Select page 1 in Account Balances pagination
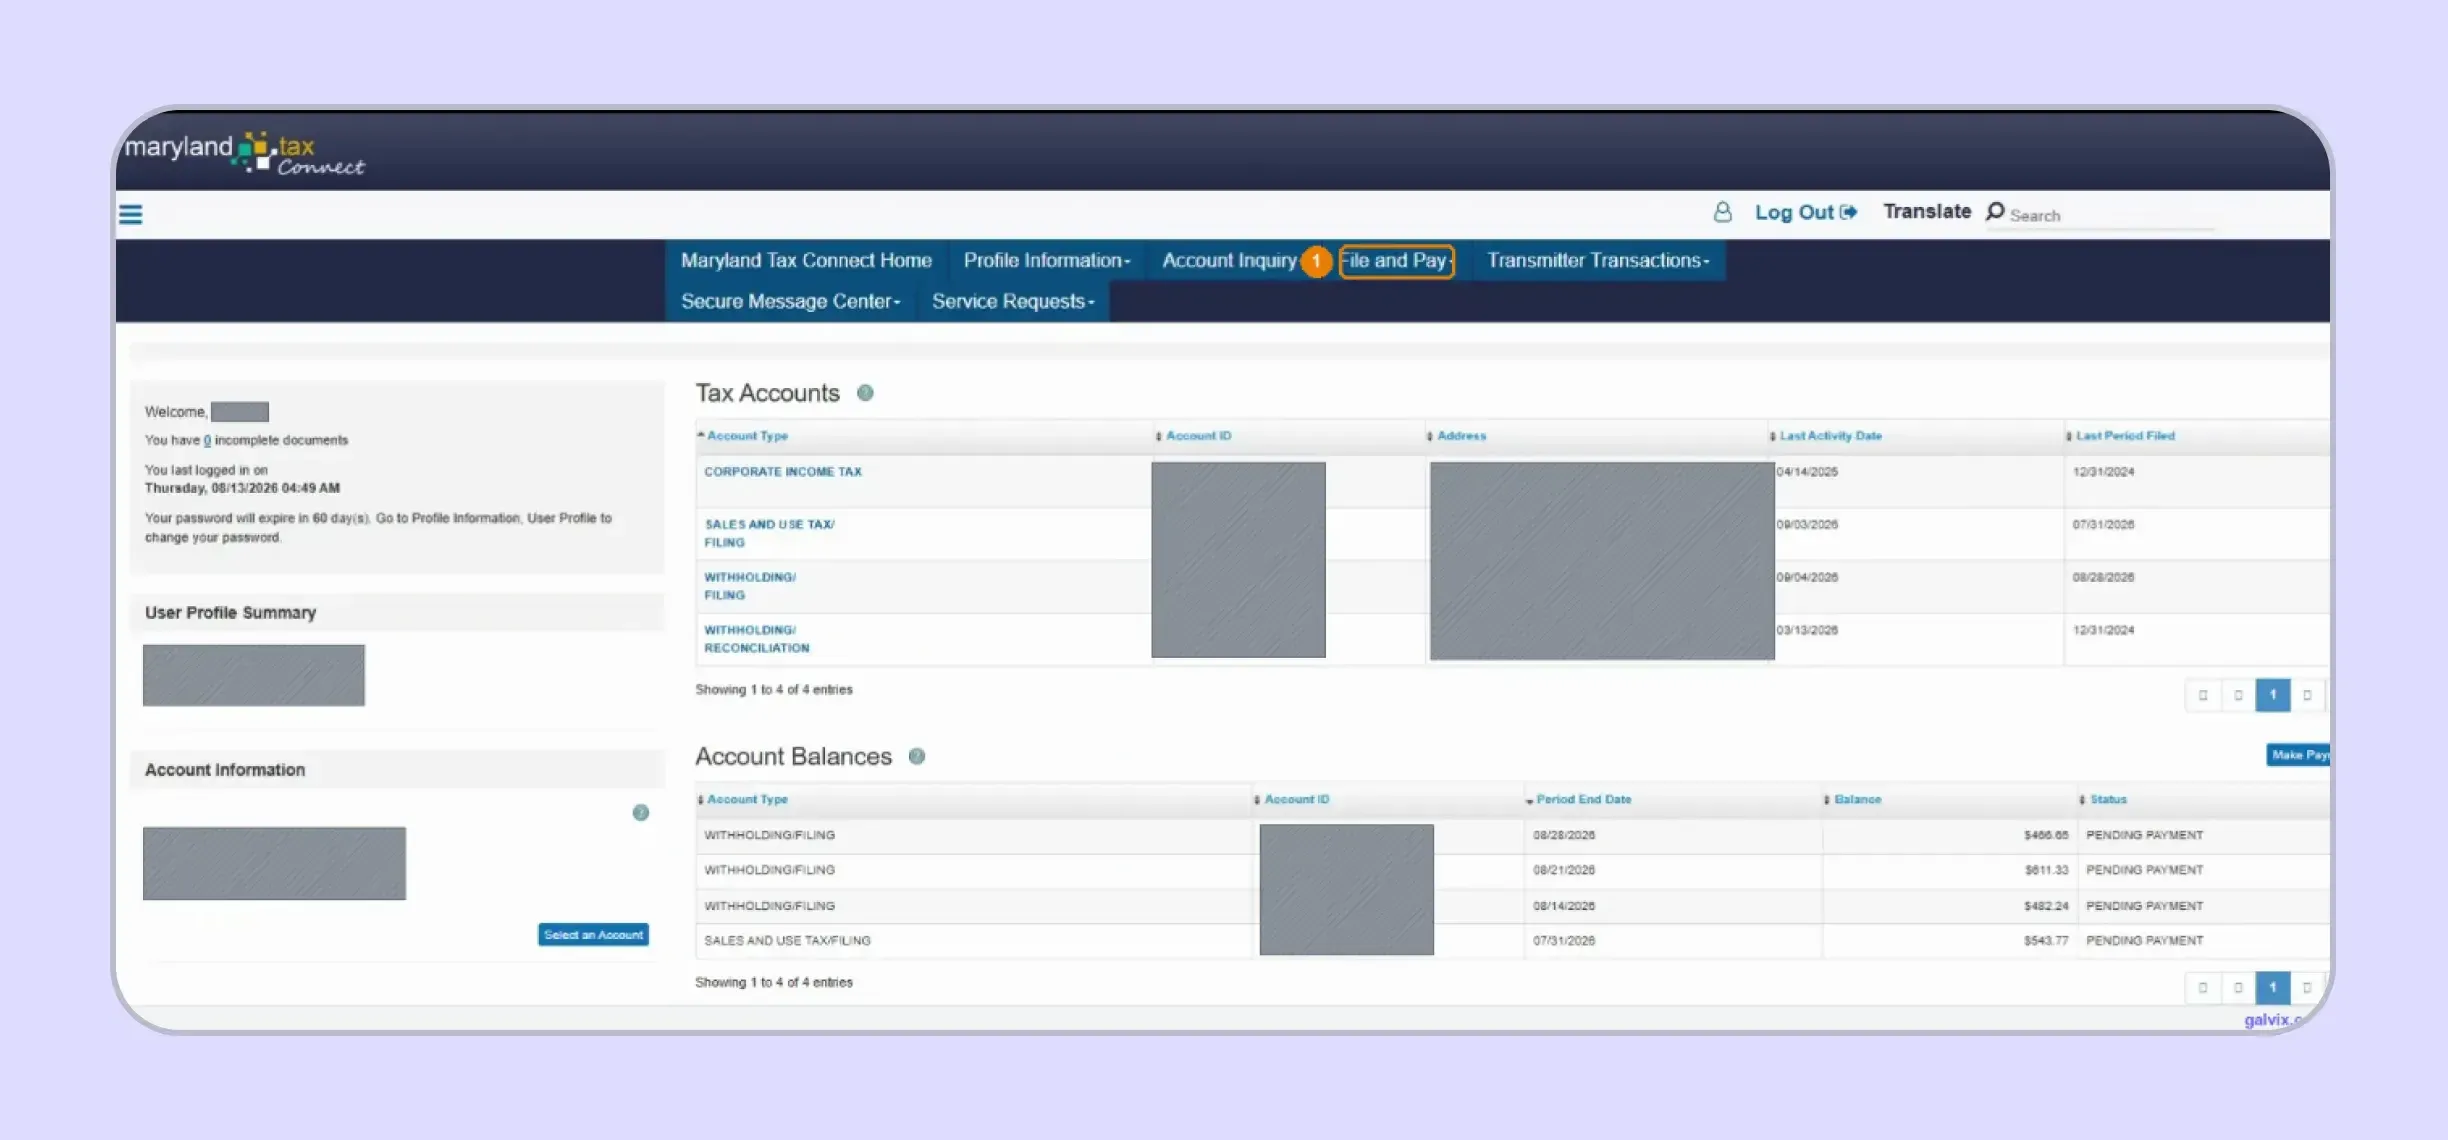 tap(2273, 987)
